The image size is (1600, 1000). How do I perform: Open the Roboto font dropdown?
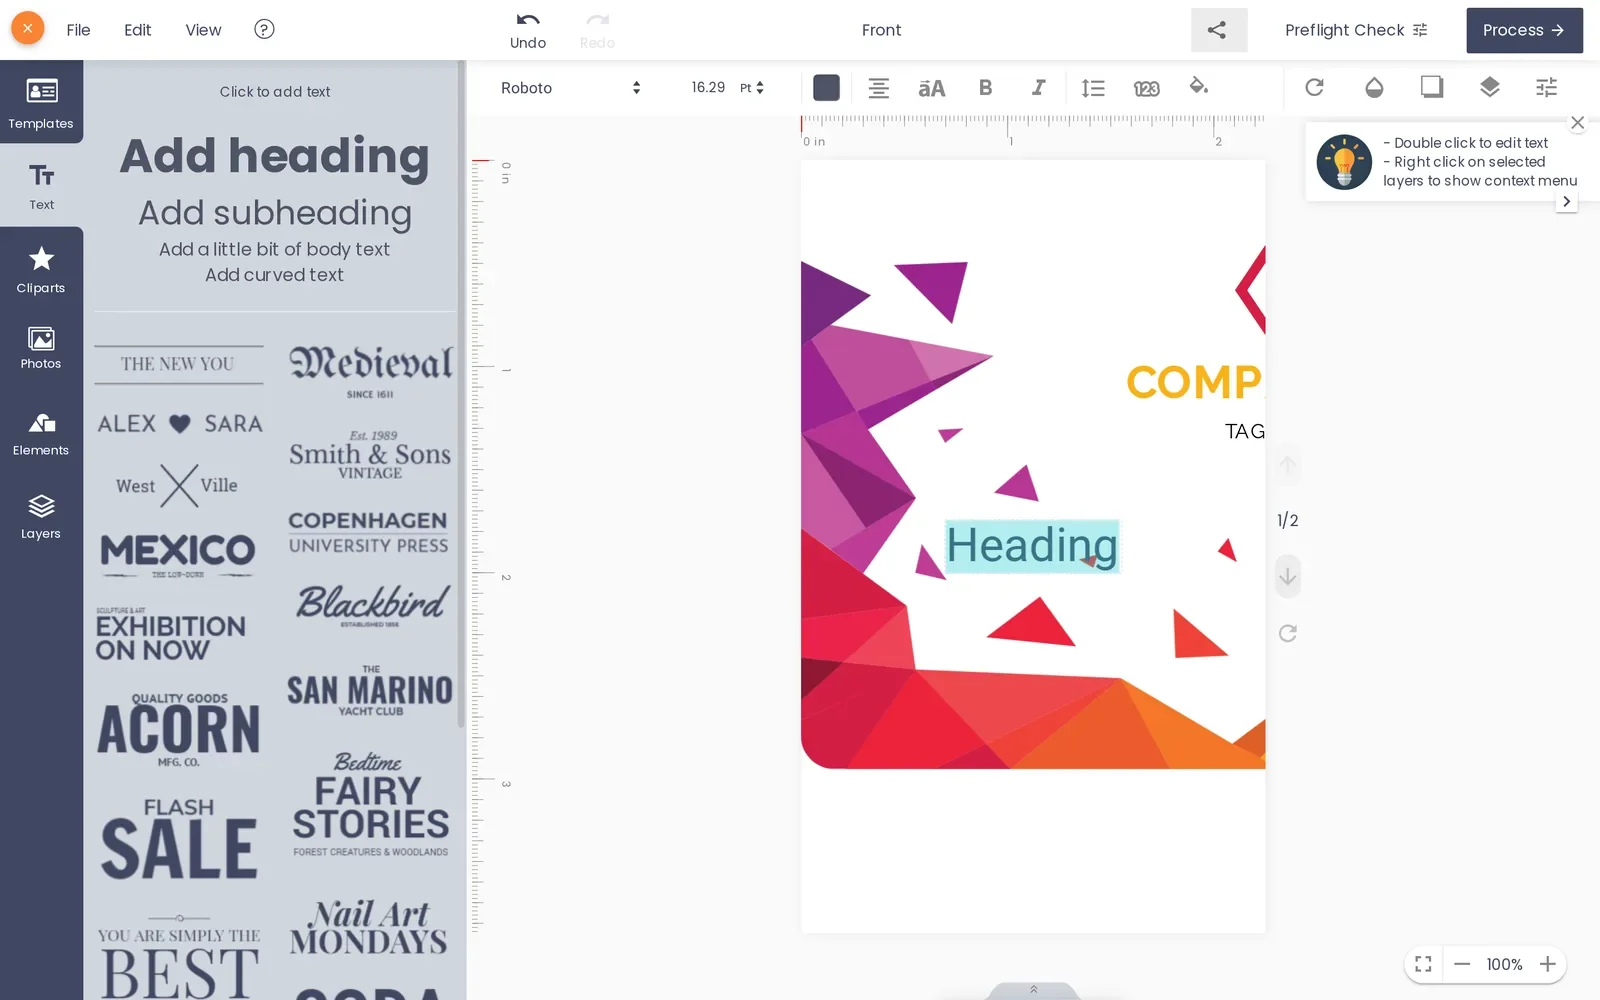coord(571,88)
